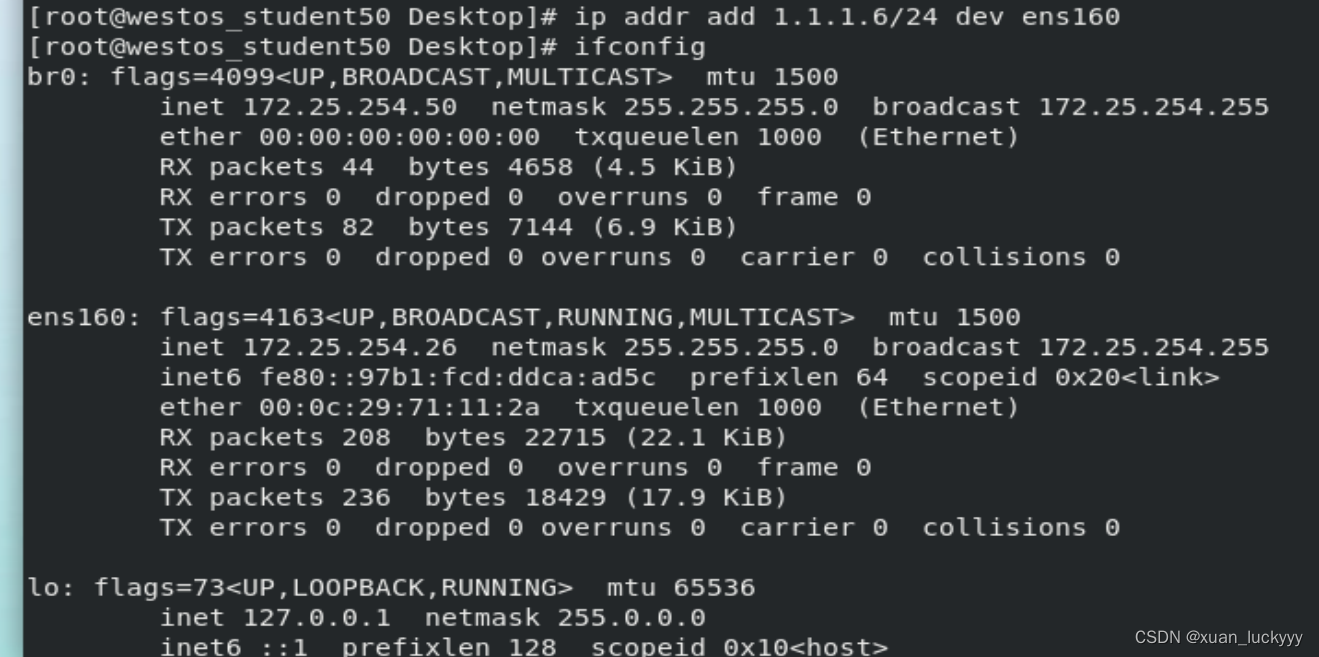Click the CSDN @xuan_luckyyy watermark

tap(1218, 637)
